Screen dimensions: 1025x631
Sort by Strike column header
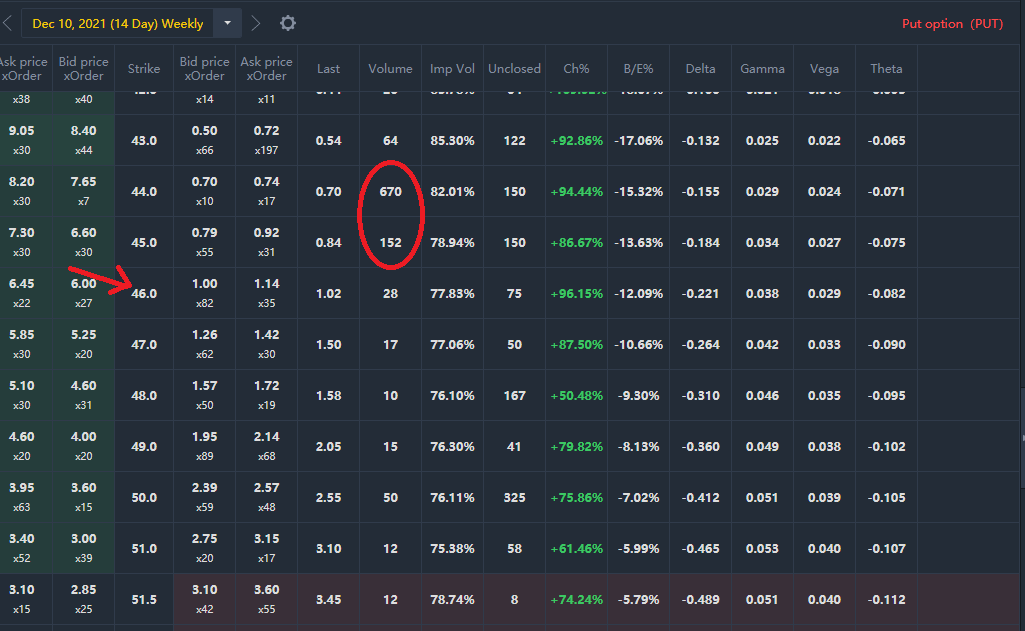point(144,69)
